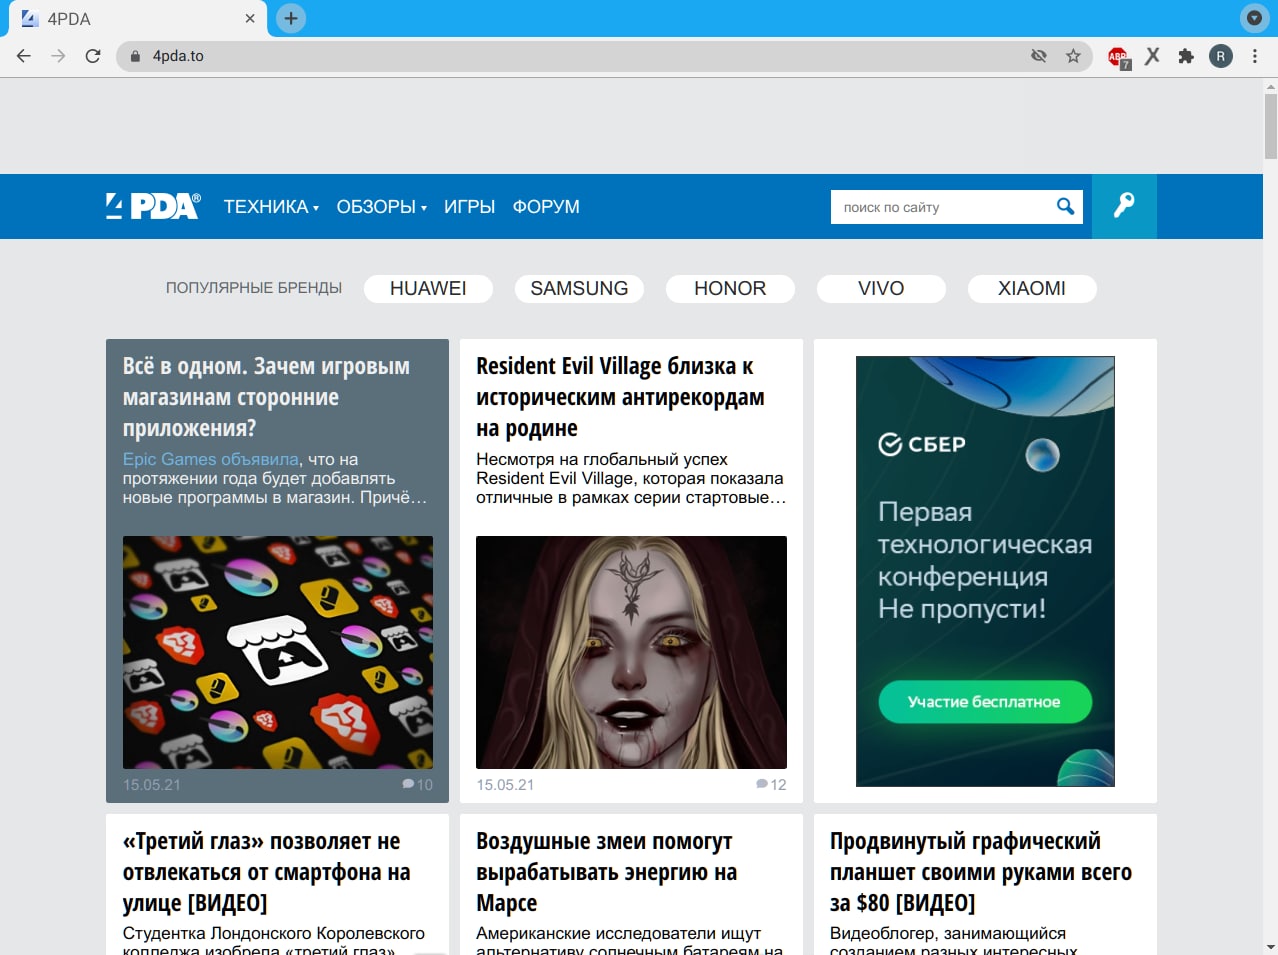Click the 'Участие бесплатное' ad button
Screen dimensions: 1278x955
pos(985,702)
